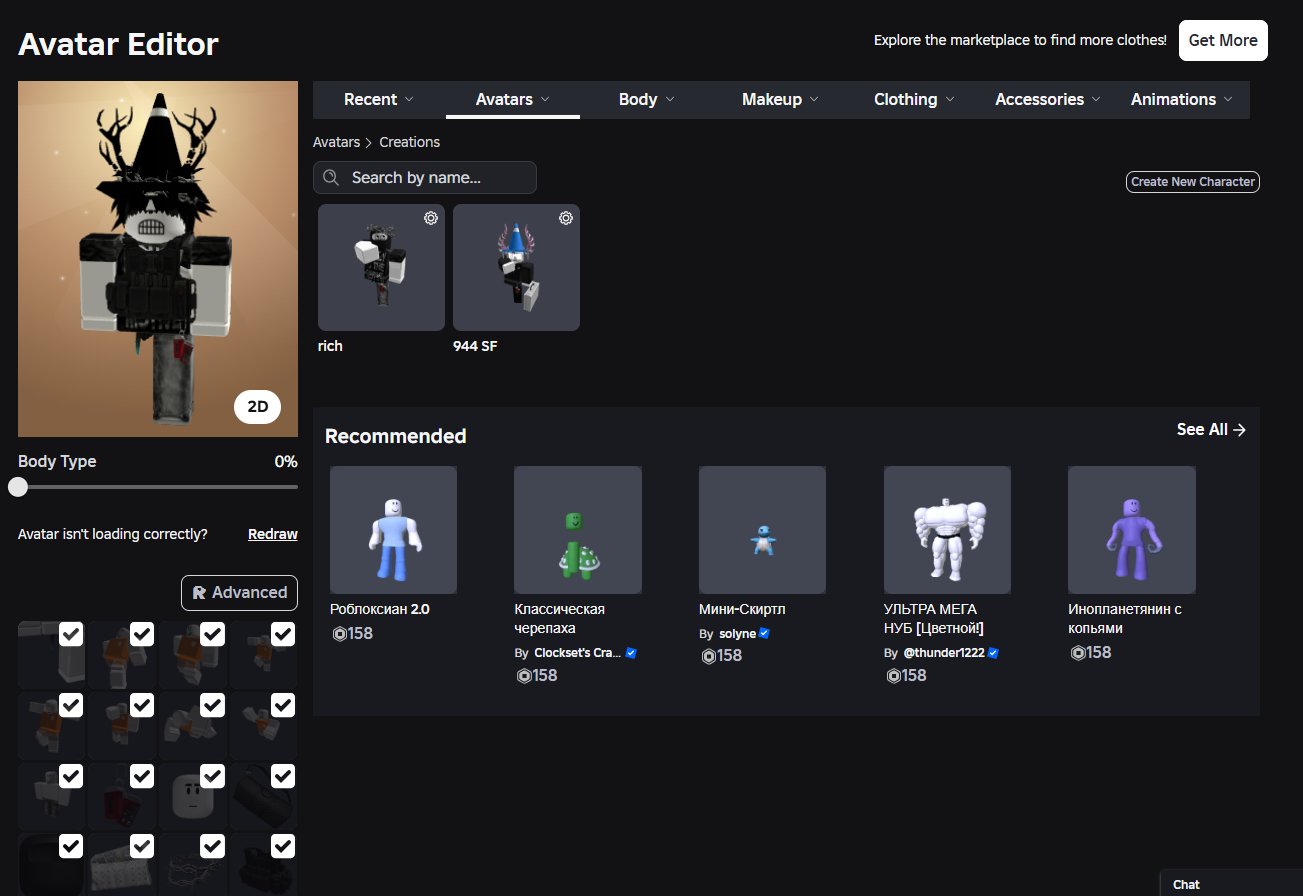1303x896 pixels.
Task: Expand the Animations category dropdown
Action: [1182, 99]
